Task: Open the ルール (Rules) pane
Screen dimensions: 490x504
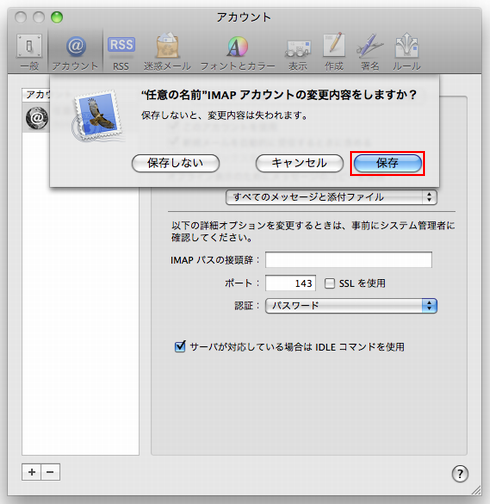Action: click(x=406, y=52)
